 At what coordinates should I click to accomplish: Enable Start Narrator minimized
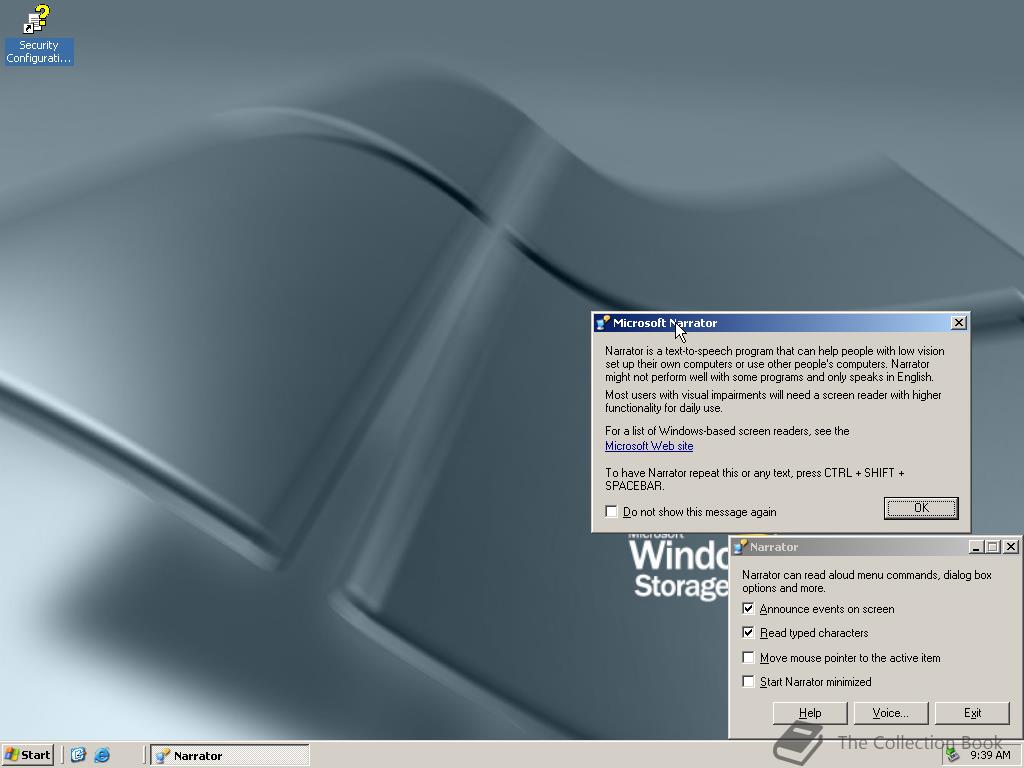click(x=748, y=681)
